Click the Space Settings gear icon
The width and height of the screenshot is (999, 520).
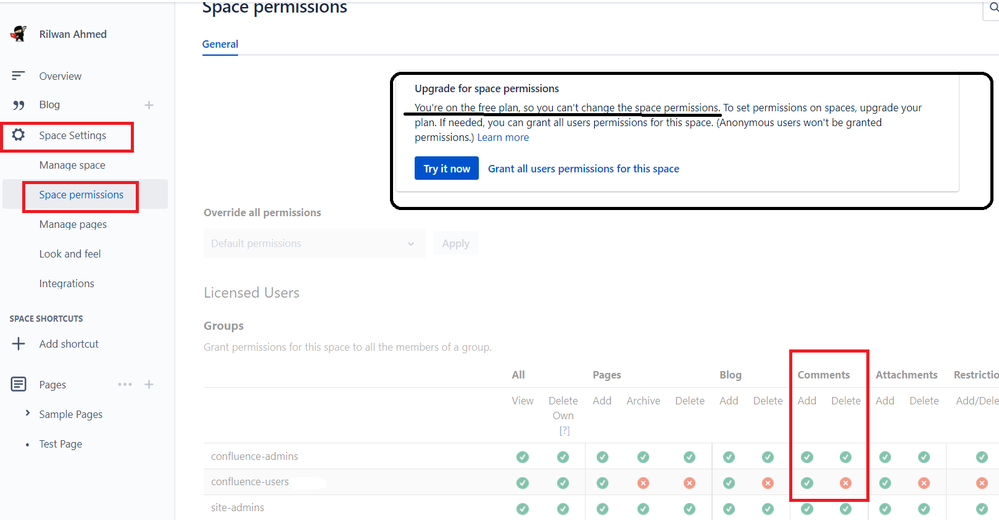point(18,135)
